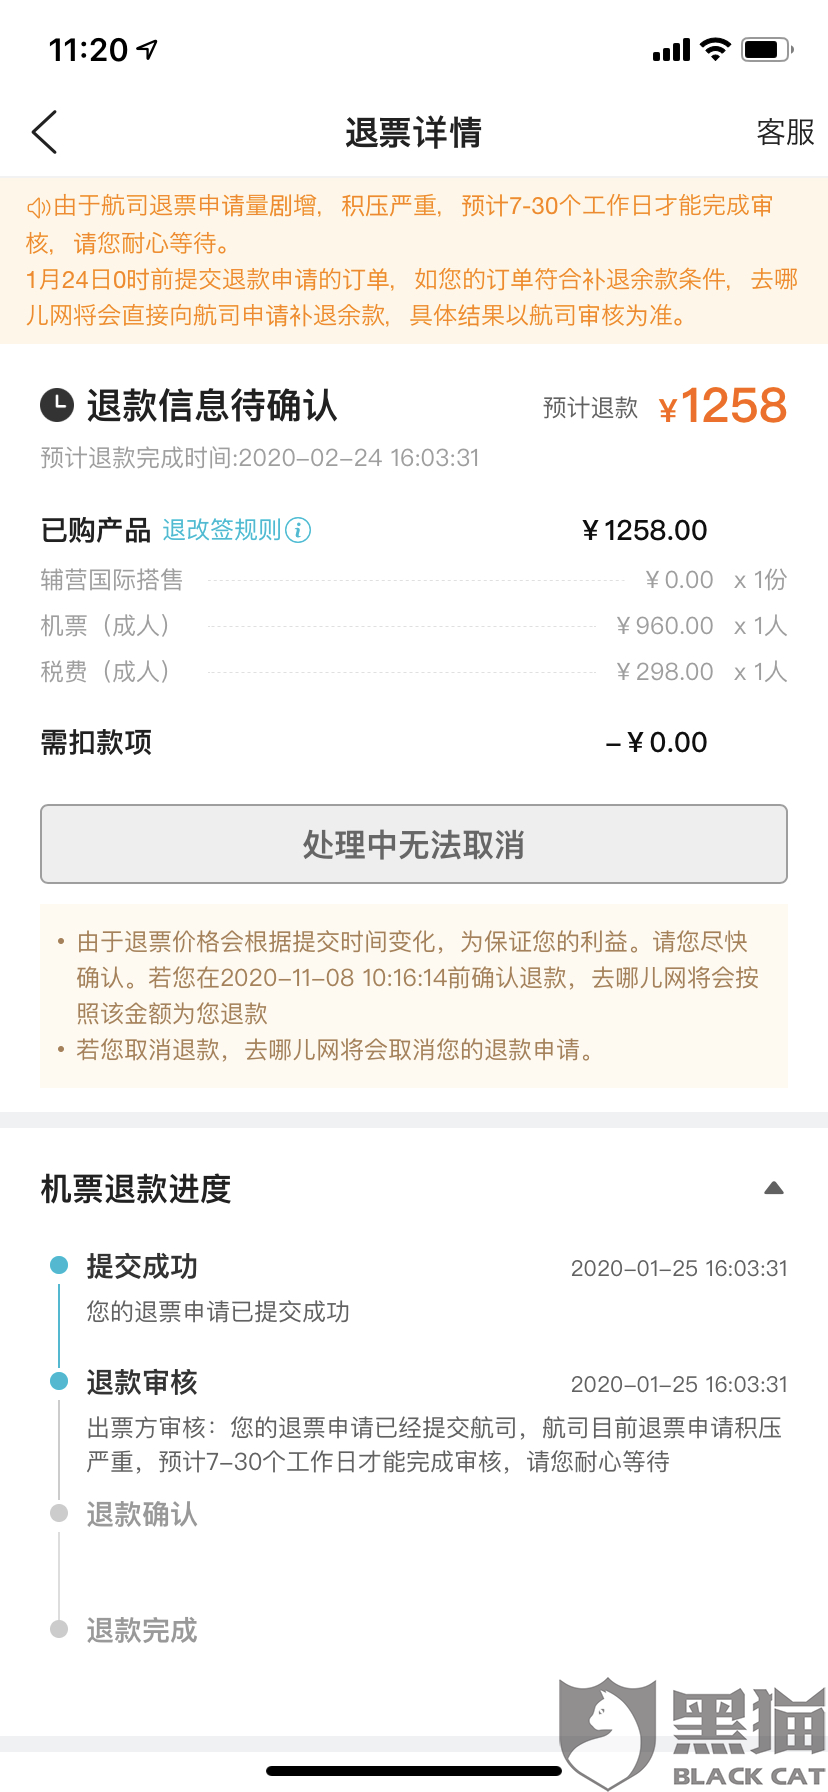Tap the 退款审核 progress dot

pos(59,1381)
